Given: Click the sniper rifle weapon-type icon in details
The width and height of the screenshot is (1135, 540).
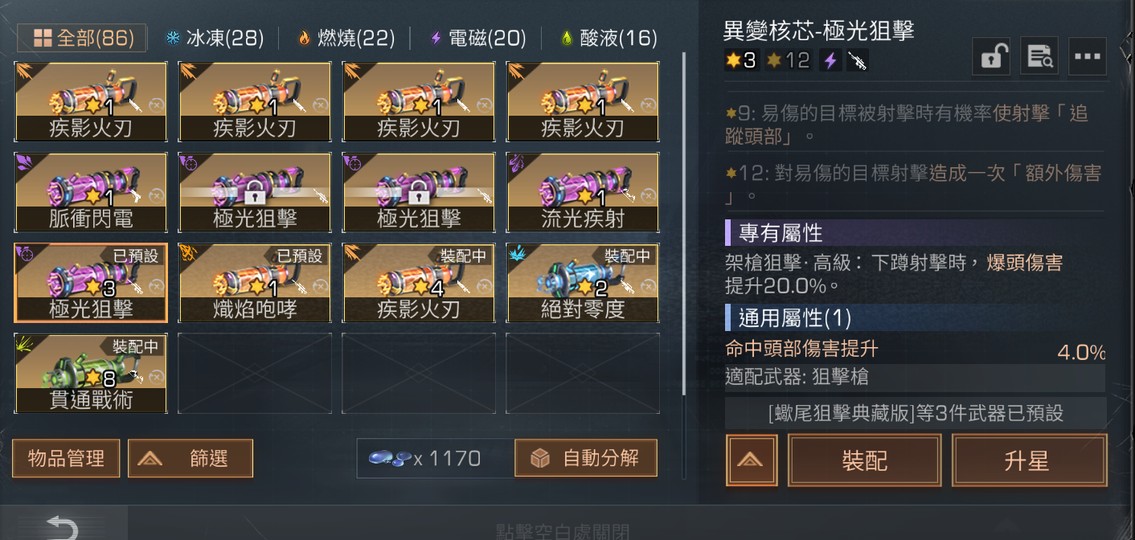Looking at the screenshot, I should tap(857, 60).
